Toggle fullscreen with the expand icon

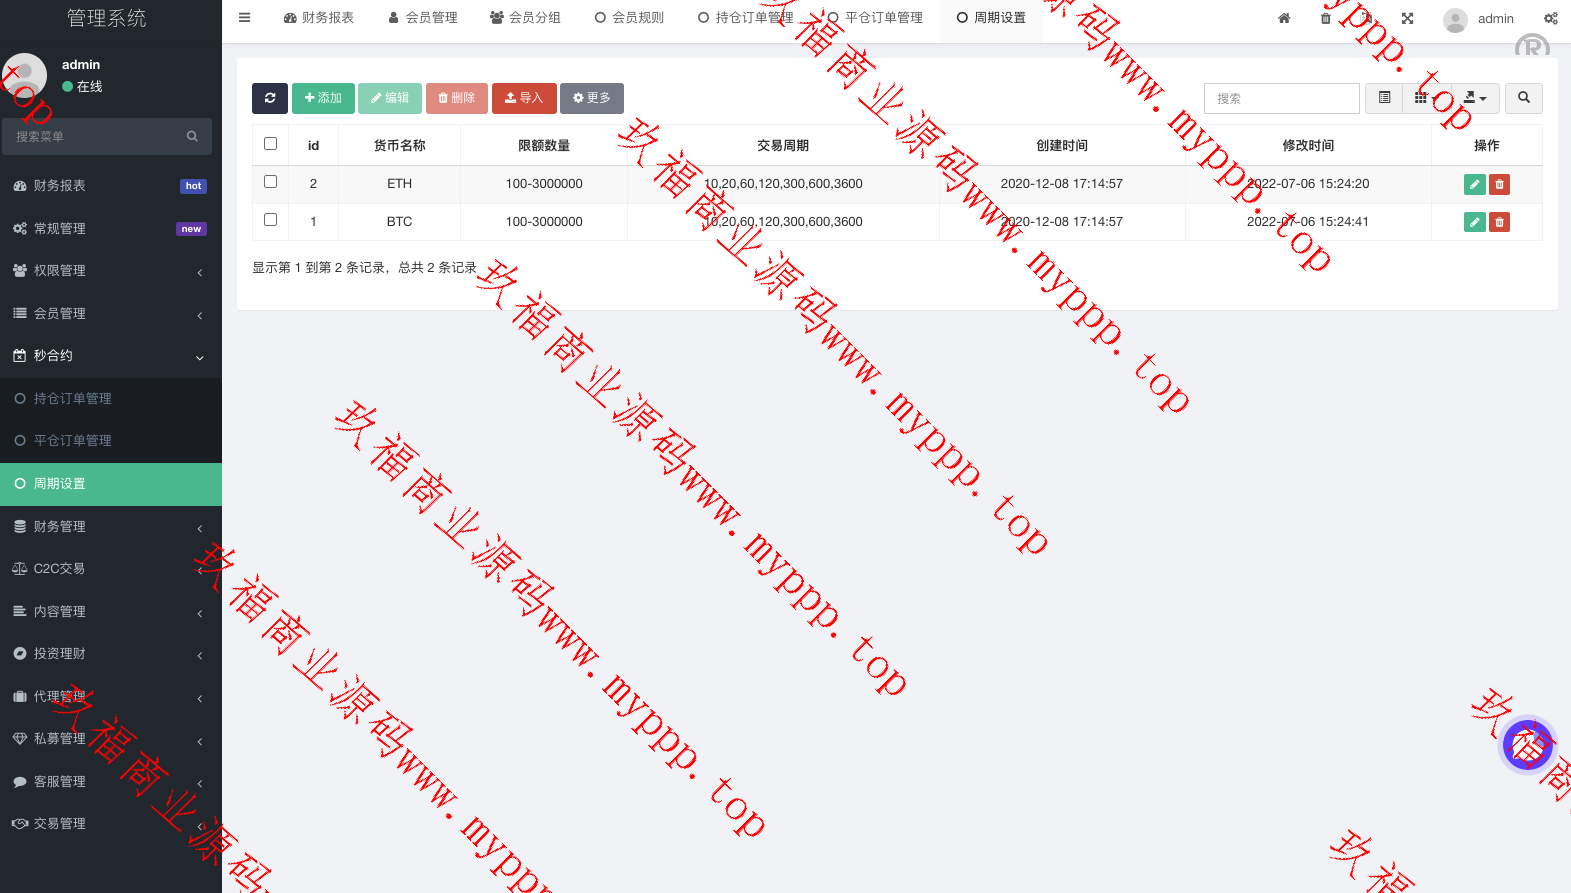click(1407, 18)
